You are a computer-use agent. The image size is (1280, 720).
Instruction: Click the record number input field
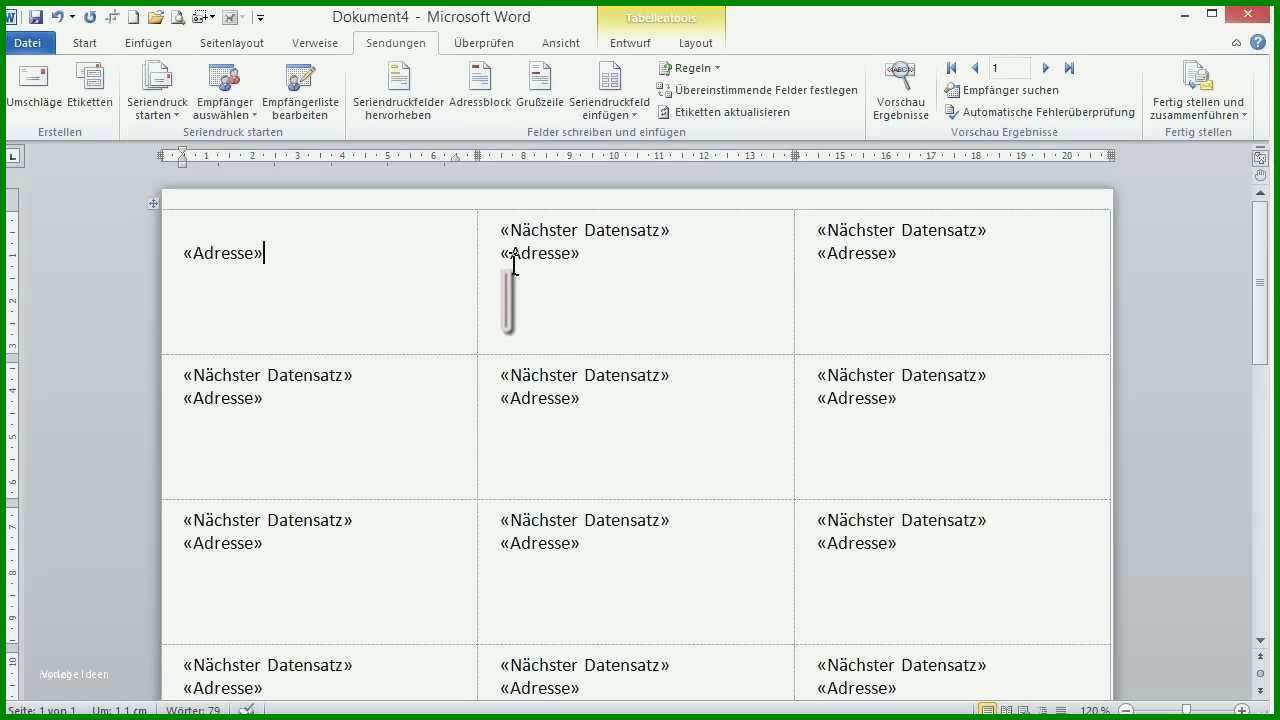tap(1009, 68)
